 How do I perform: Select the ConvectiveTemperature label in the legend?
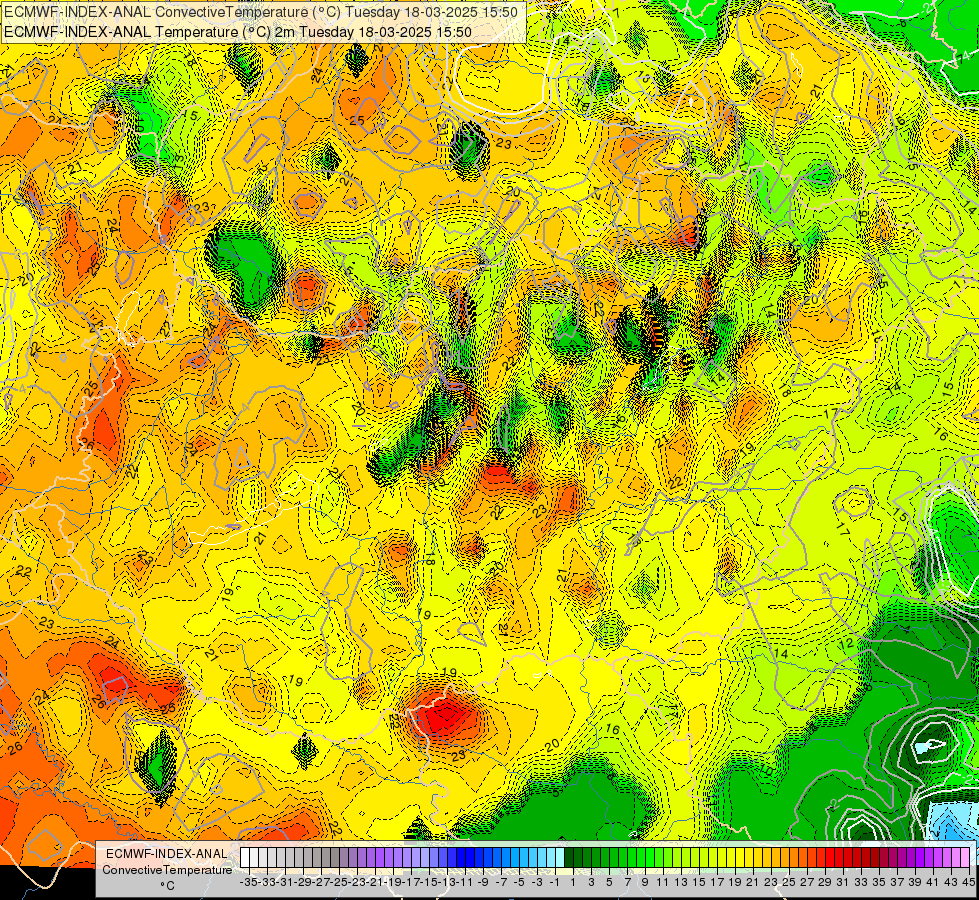[x=167, y=869]
